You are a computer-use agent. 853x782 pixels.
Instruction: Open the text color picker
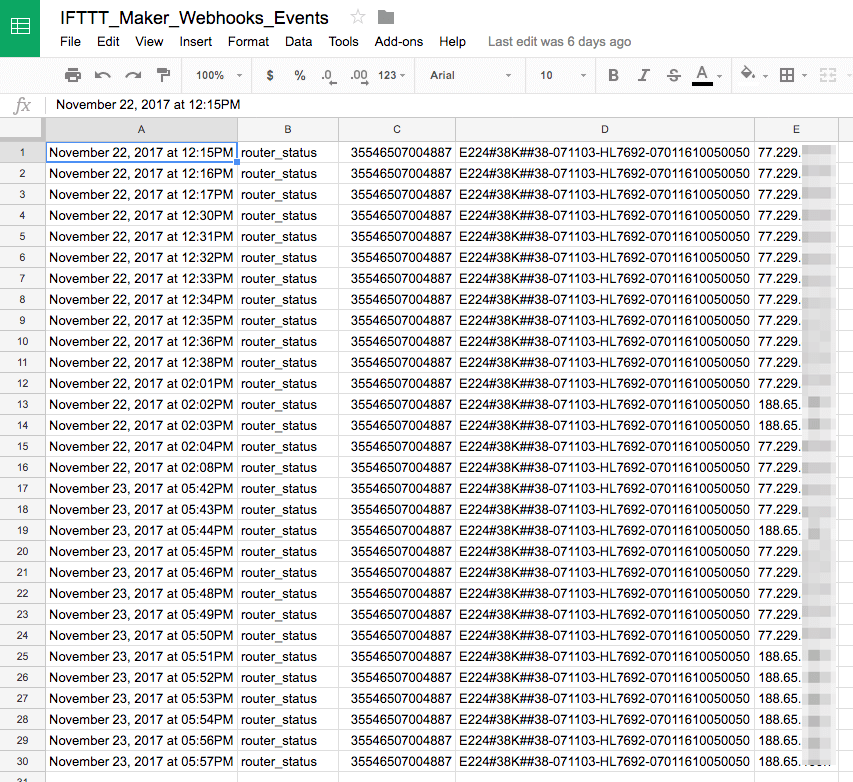702,75
